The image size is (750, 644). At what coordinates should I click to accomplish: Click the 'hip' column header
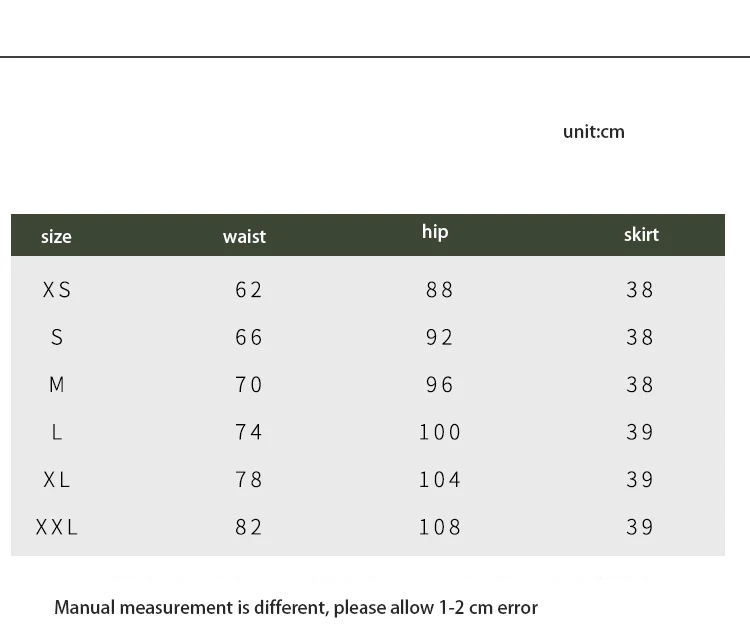click(x=435, y=232)
